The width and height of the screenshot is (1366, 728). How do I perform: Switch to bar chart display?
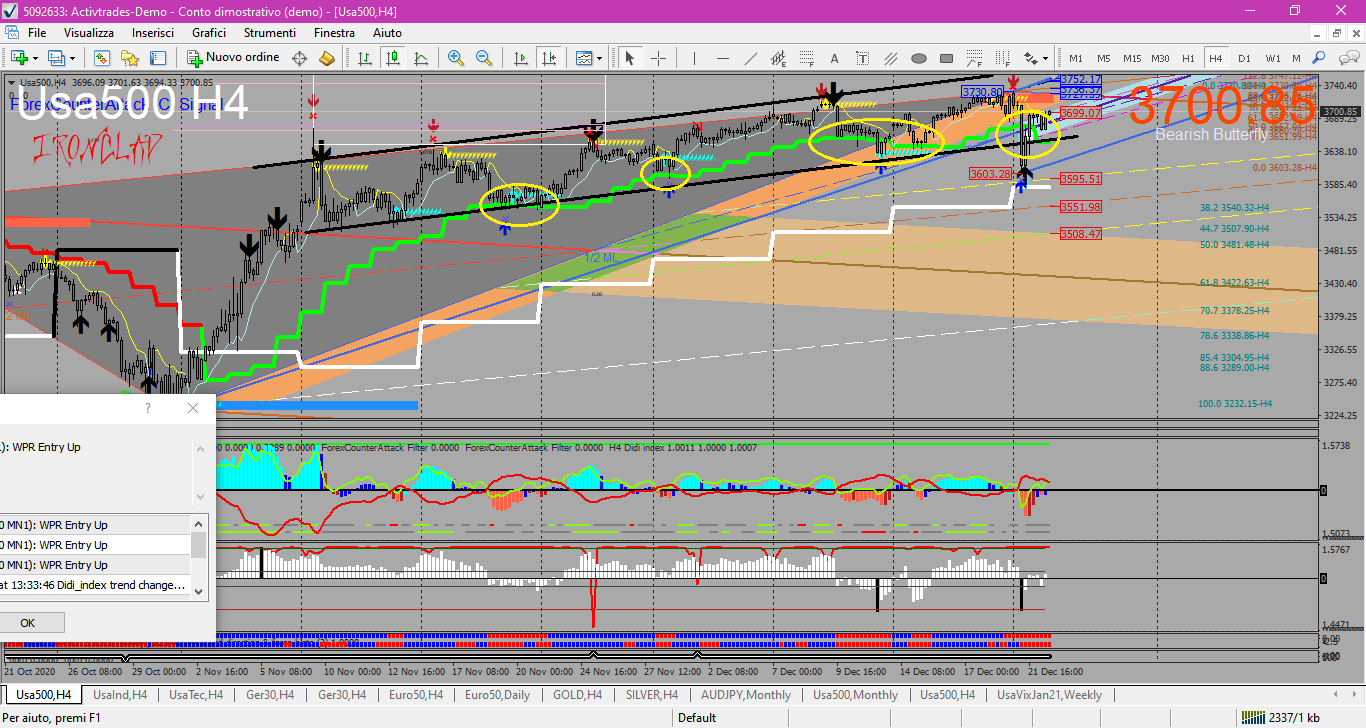click(x=365, y=58)
